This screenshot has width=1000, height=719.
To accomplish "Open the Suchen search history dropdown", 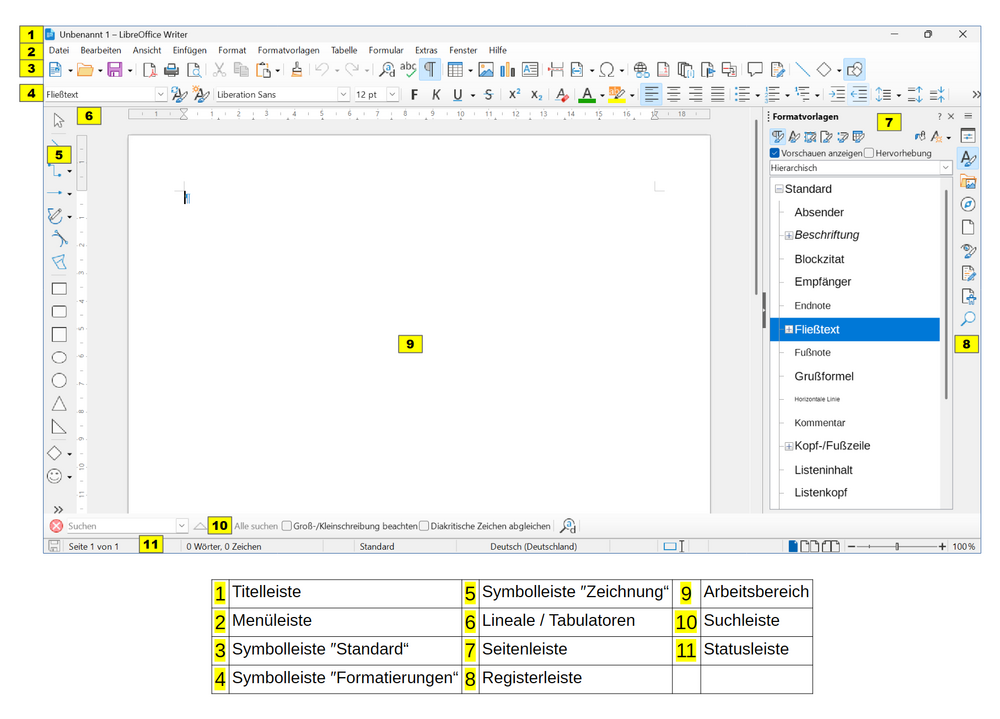I will [x=182, y=526].
